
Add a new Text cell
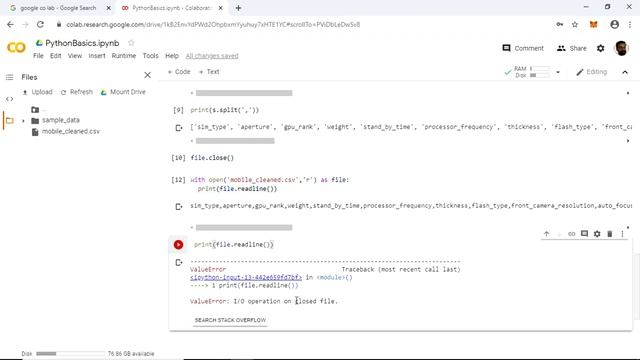pyautogui.click(x=209, y=72)
